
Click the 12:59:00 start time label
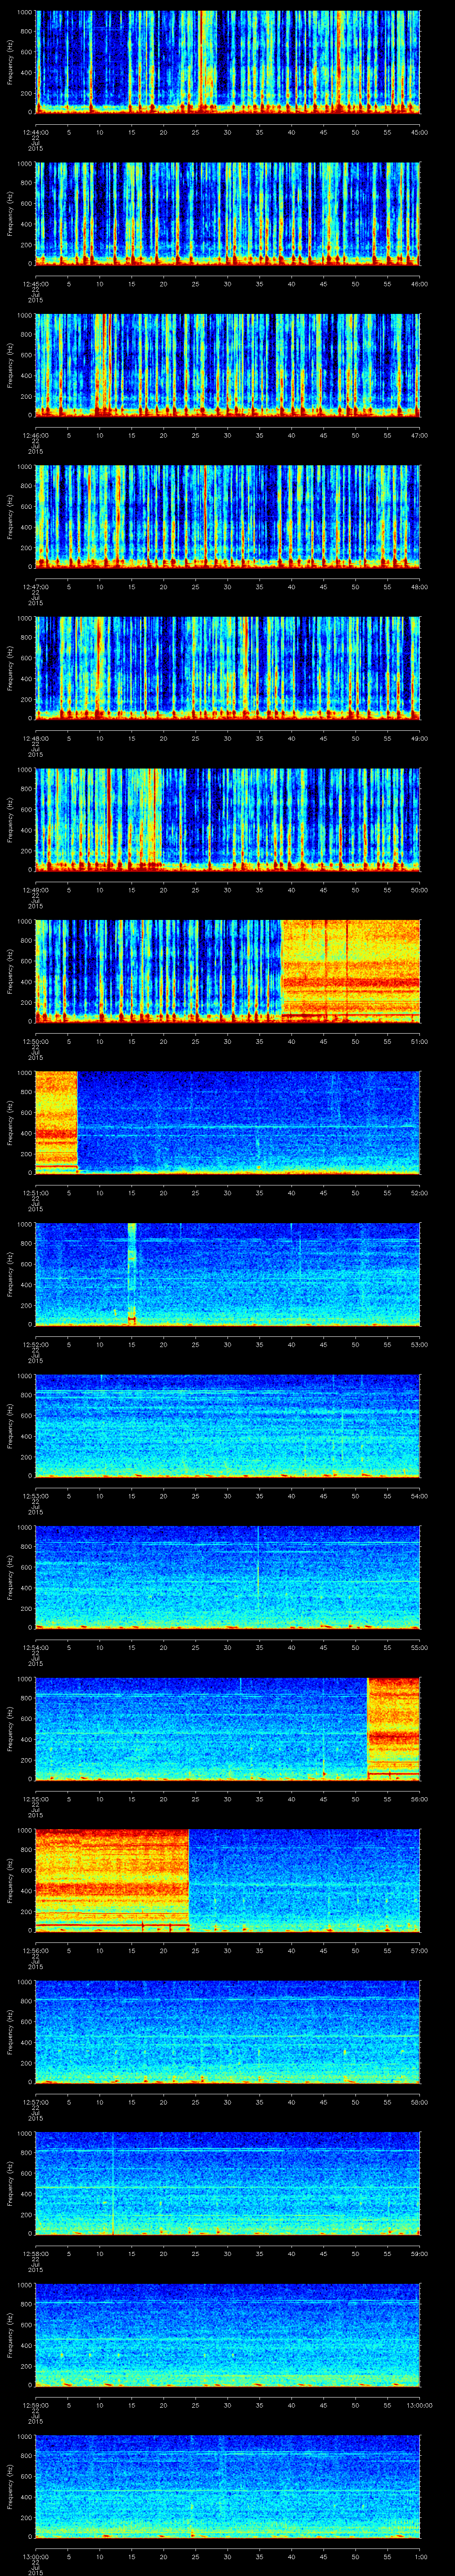coord(35,2406)
